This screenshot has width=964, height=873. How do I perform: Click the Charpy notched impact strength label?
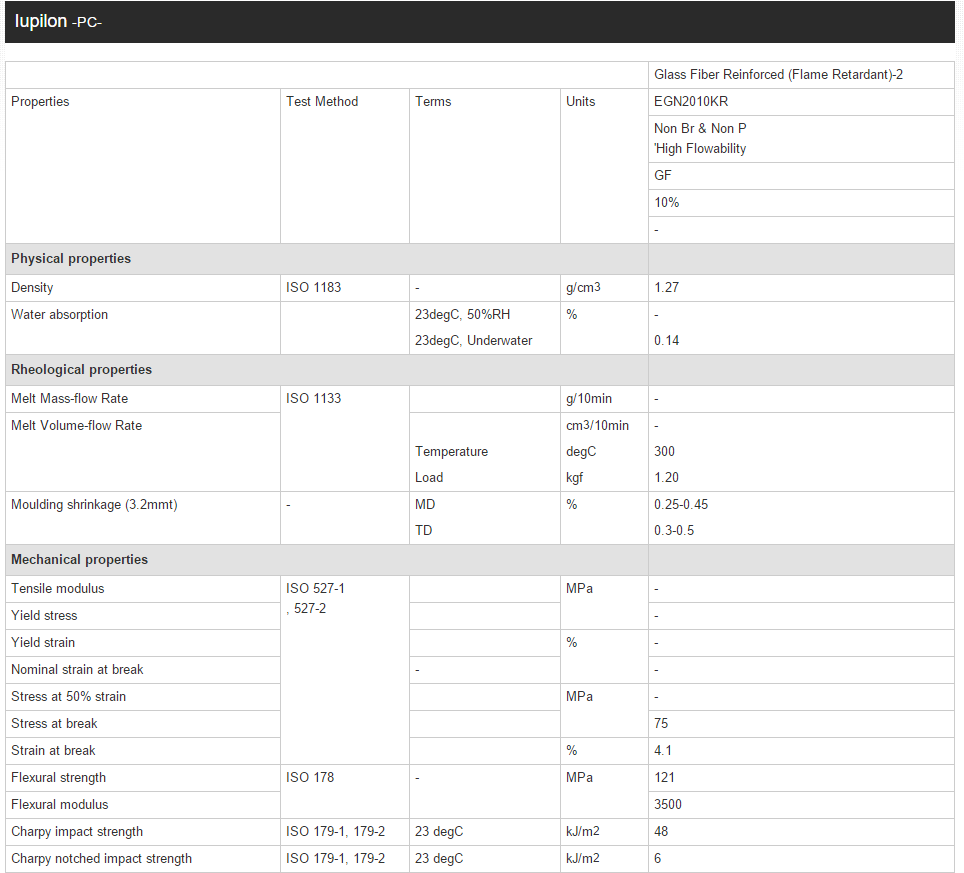pyautogui.click(x=101, y=859)
